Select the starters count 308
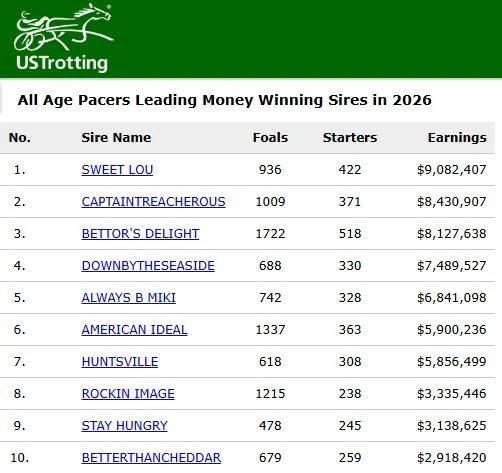 click(x=350, y=362)
